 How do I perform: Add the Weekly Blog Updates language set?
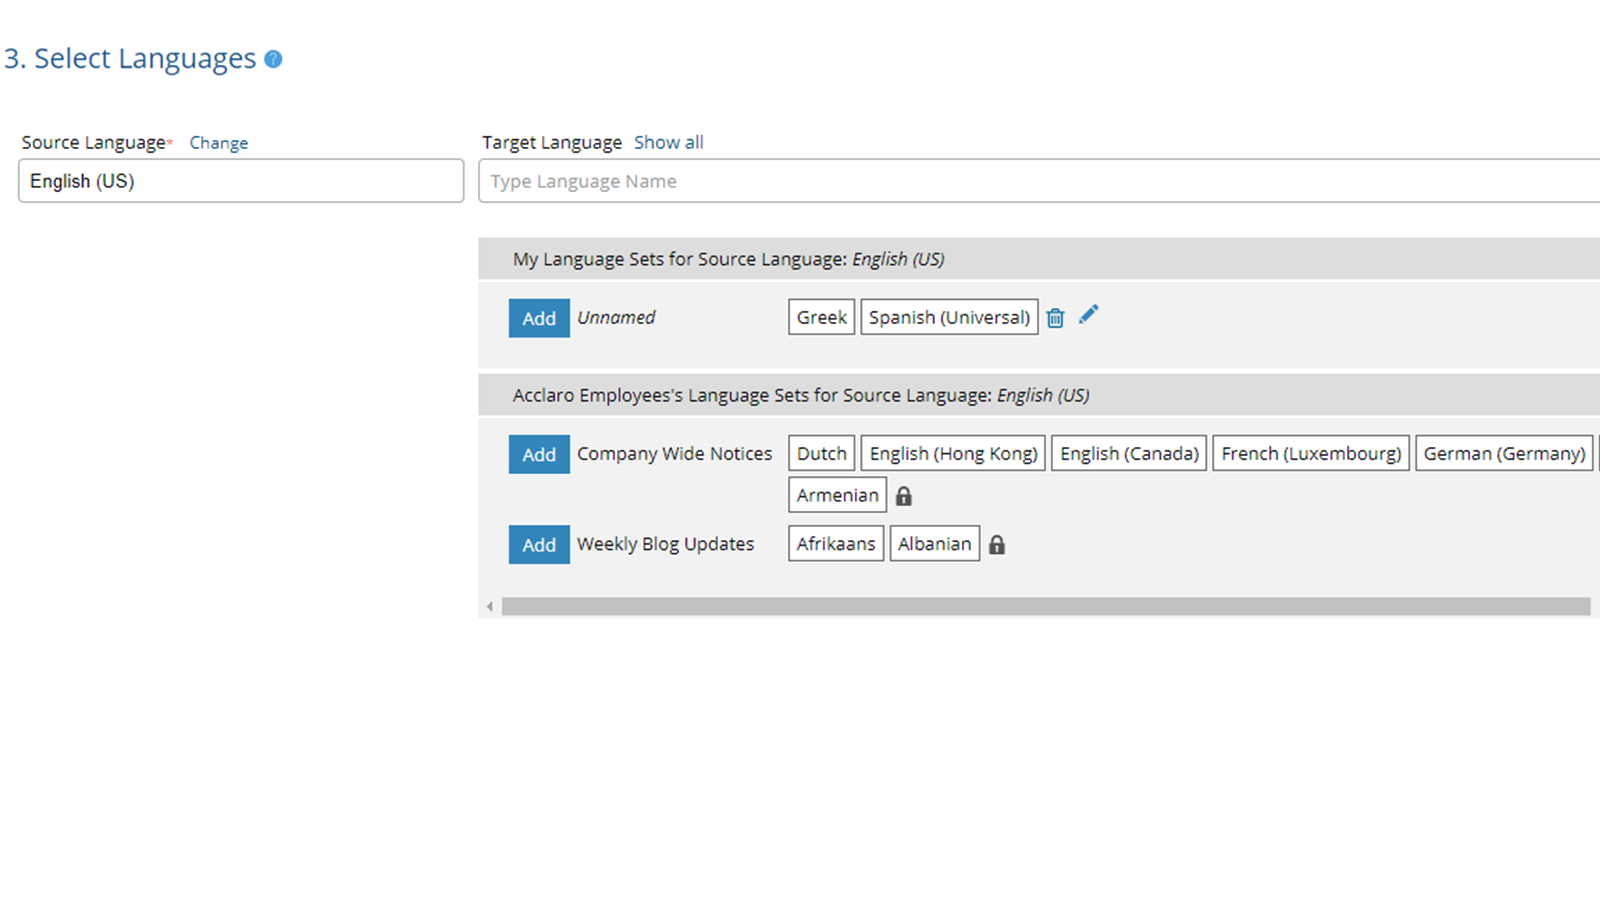(539, 545)
